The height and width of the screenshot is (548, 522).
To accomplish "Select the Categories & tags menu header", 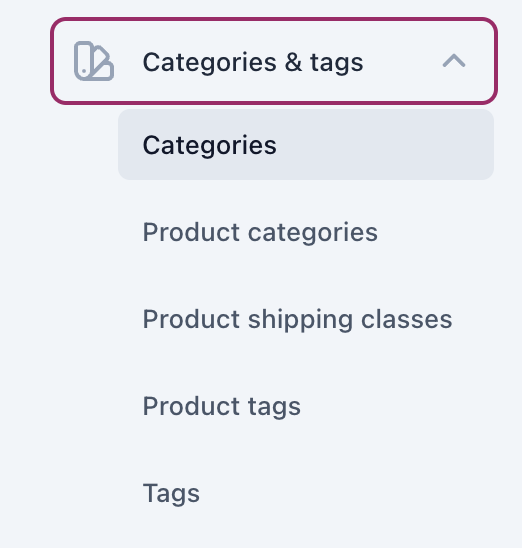I will coord(274,61).
